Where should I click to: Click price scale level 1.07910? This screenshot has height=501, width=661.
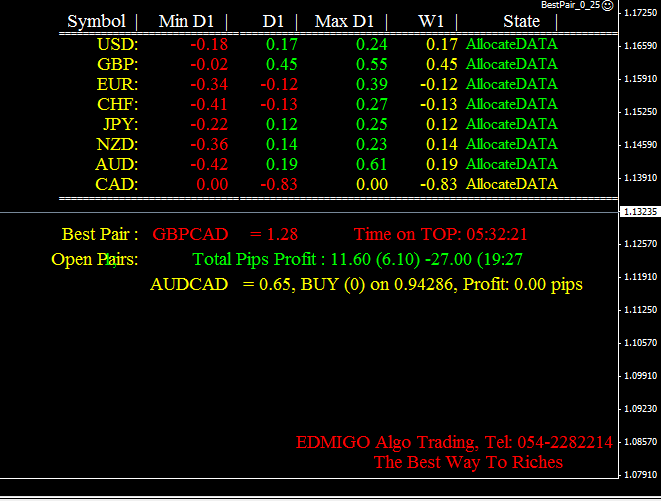pyautogui.click(x=640, y=475)
